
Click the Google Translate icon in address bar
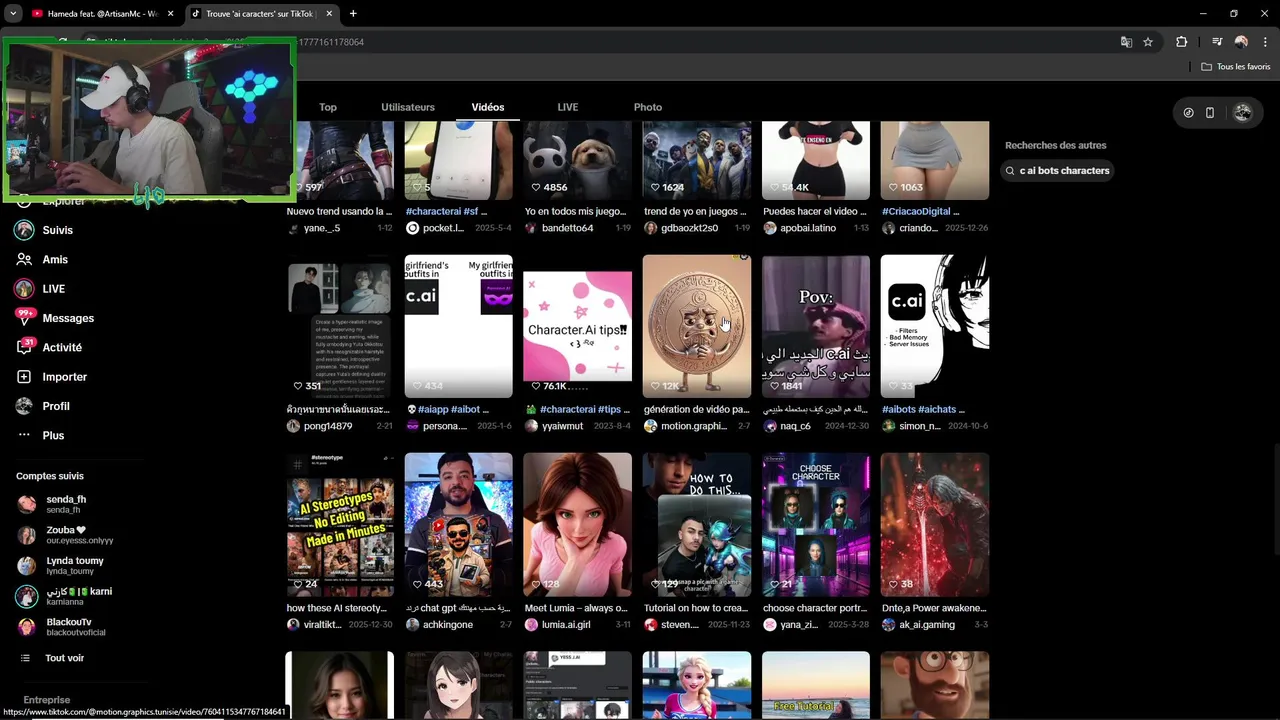(1126, 42)
